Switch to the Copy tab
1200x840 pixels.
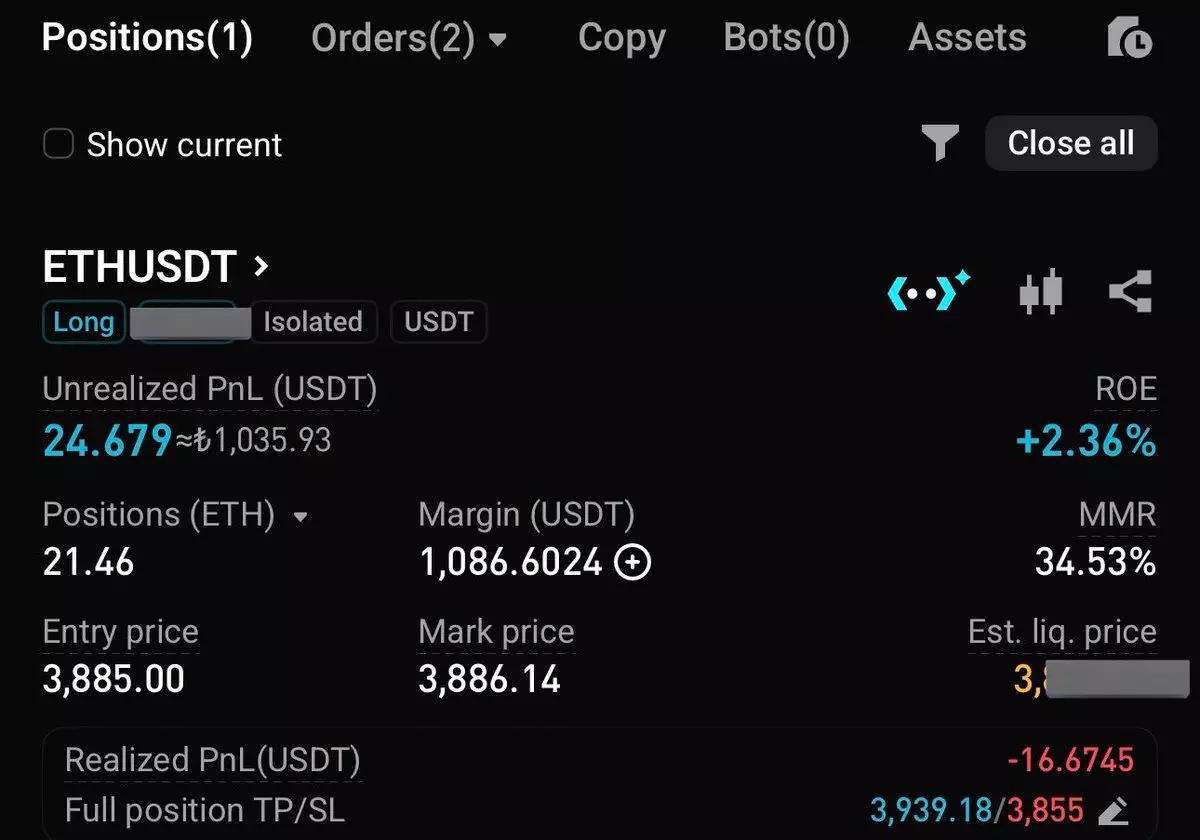pyautogui.click(x=621, y=38)
